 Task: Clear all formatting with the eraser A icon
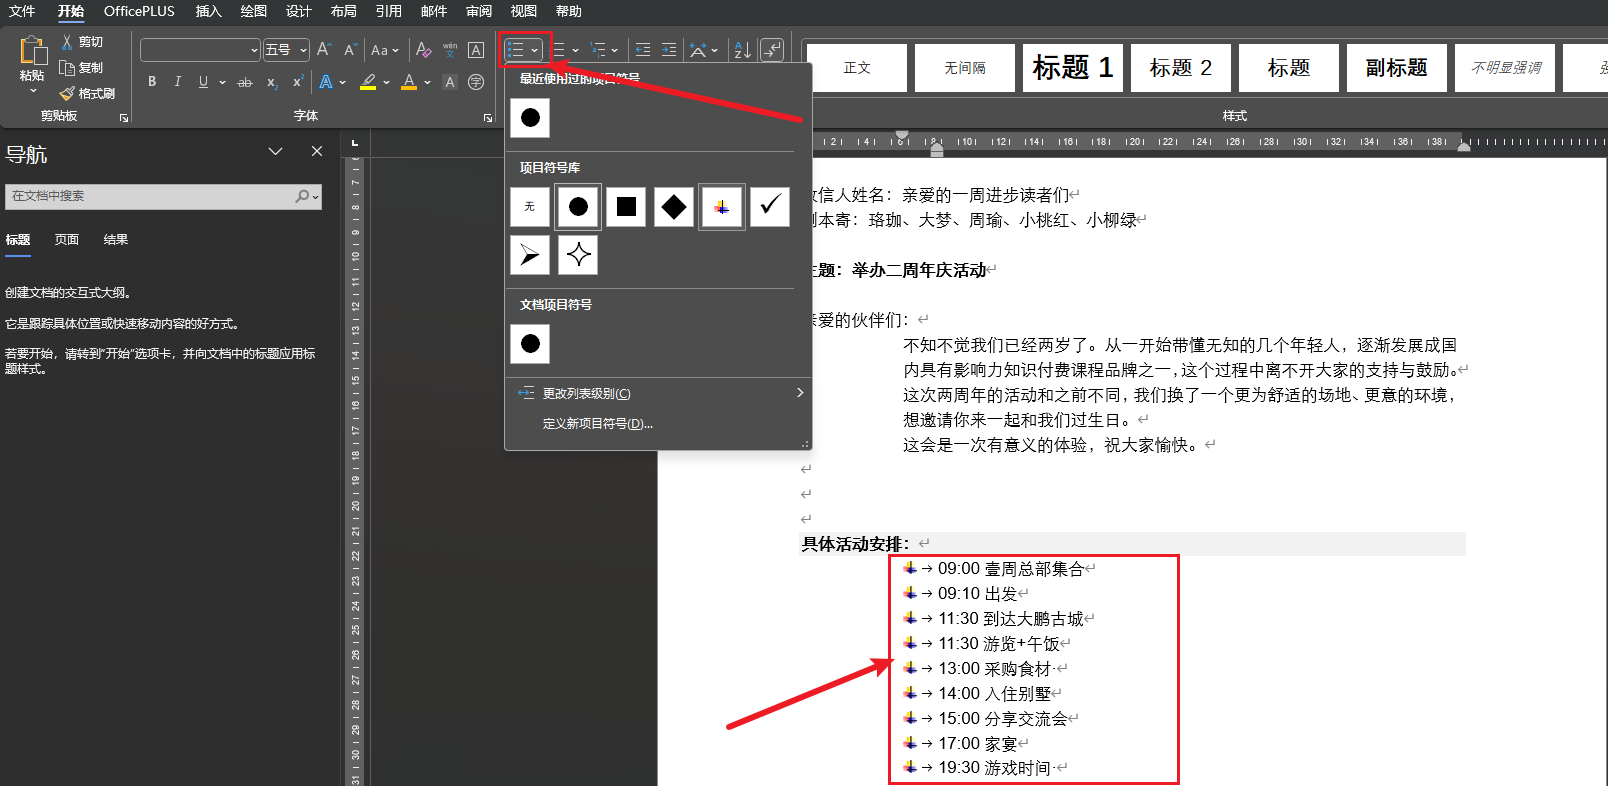pyautogui.click(x=424, y=49)
